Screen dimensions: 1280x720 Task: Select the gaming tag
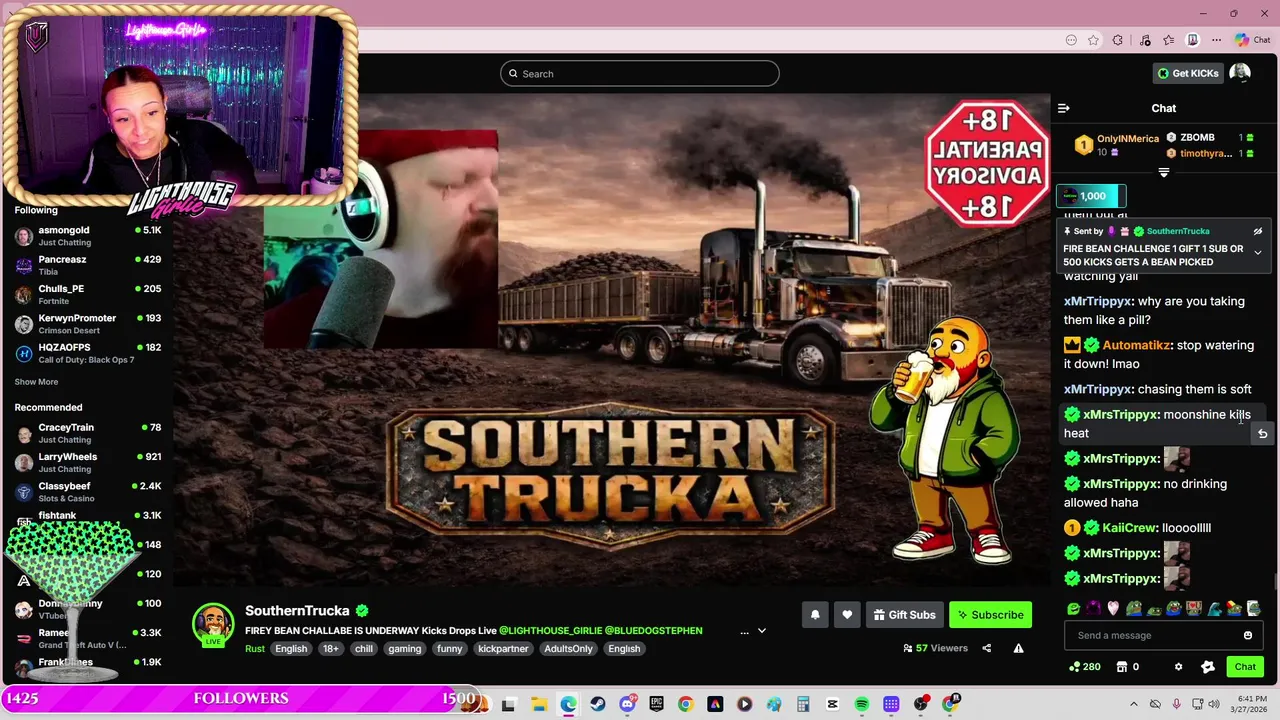pos(405,648)
